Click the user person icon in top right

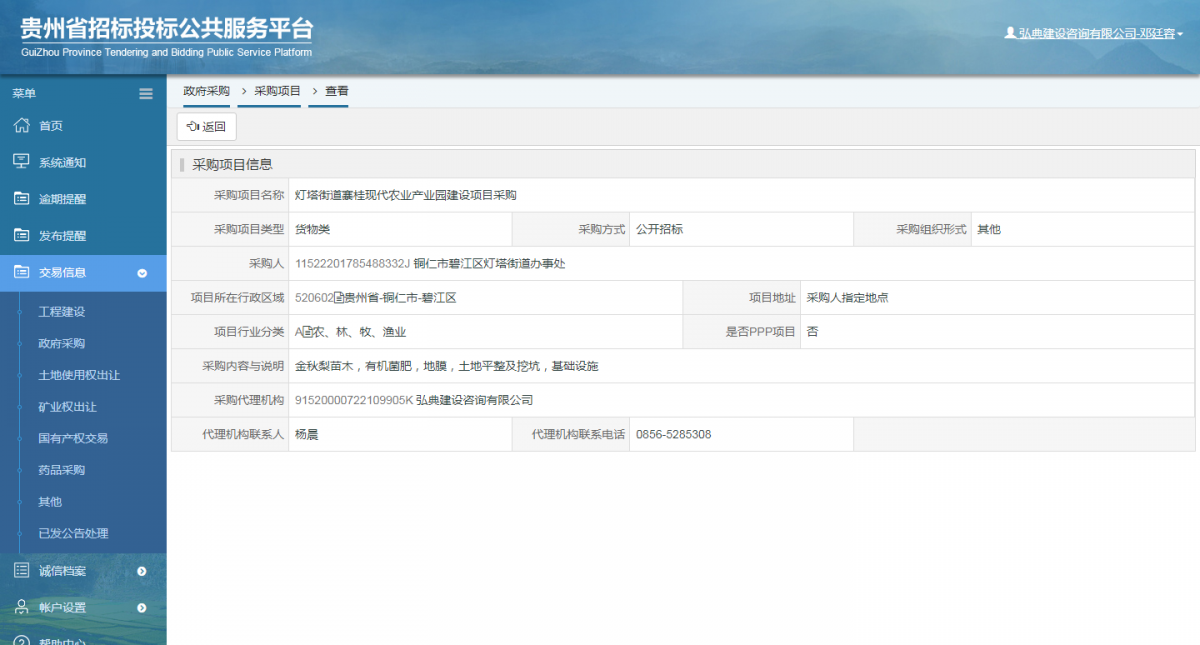coord(1010,32)
